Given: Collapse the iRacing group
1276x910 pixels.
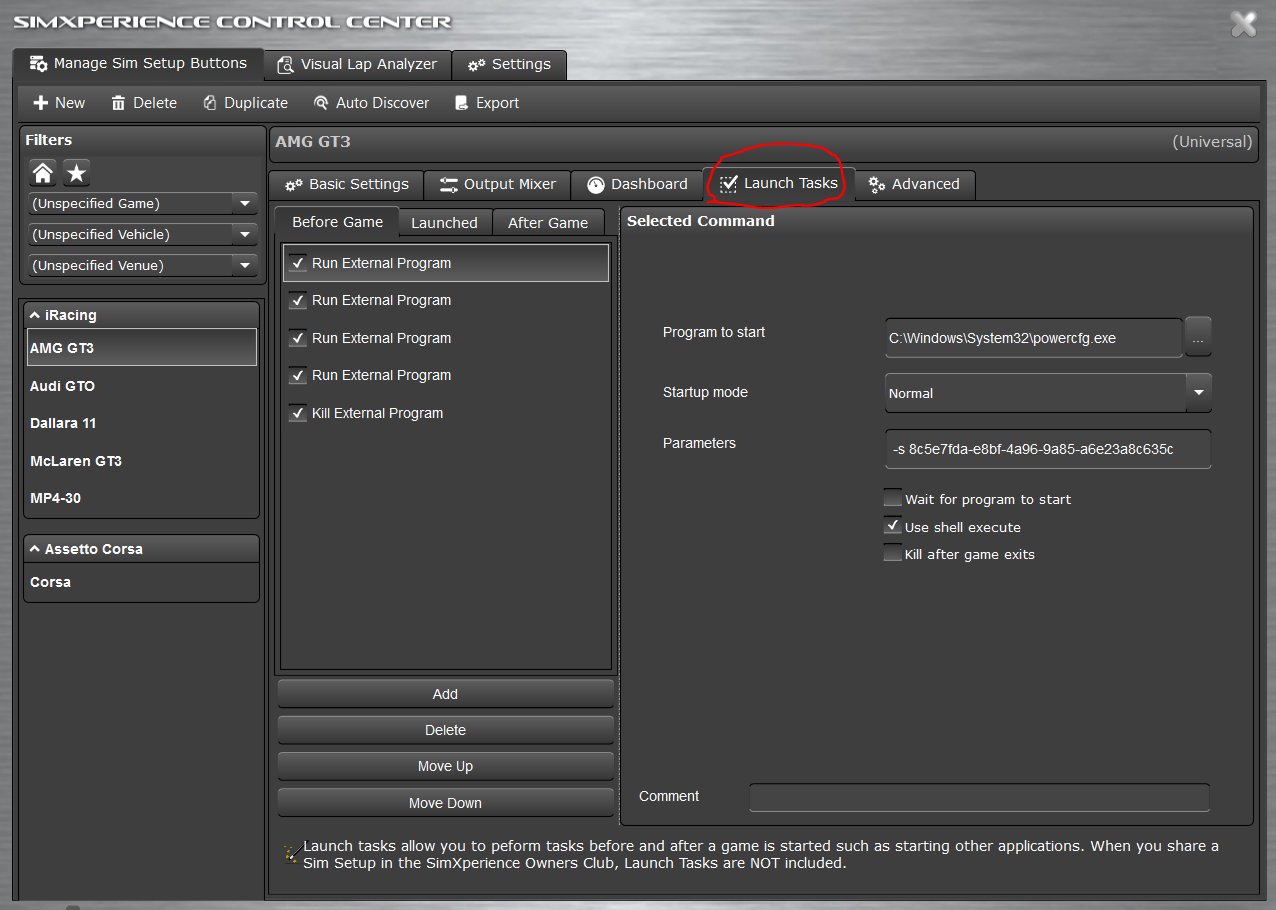Looking at the screenshot, I should 35,315.
